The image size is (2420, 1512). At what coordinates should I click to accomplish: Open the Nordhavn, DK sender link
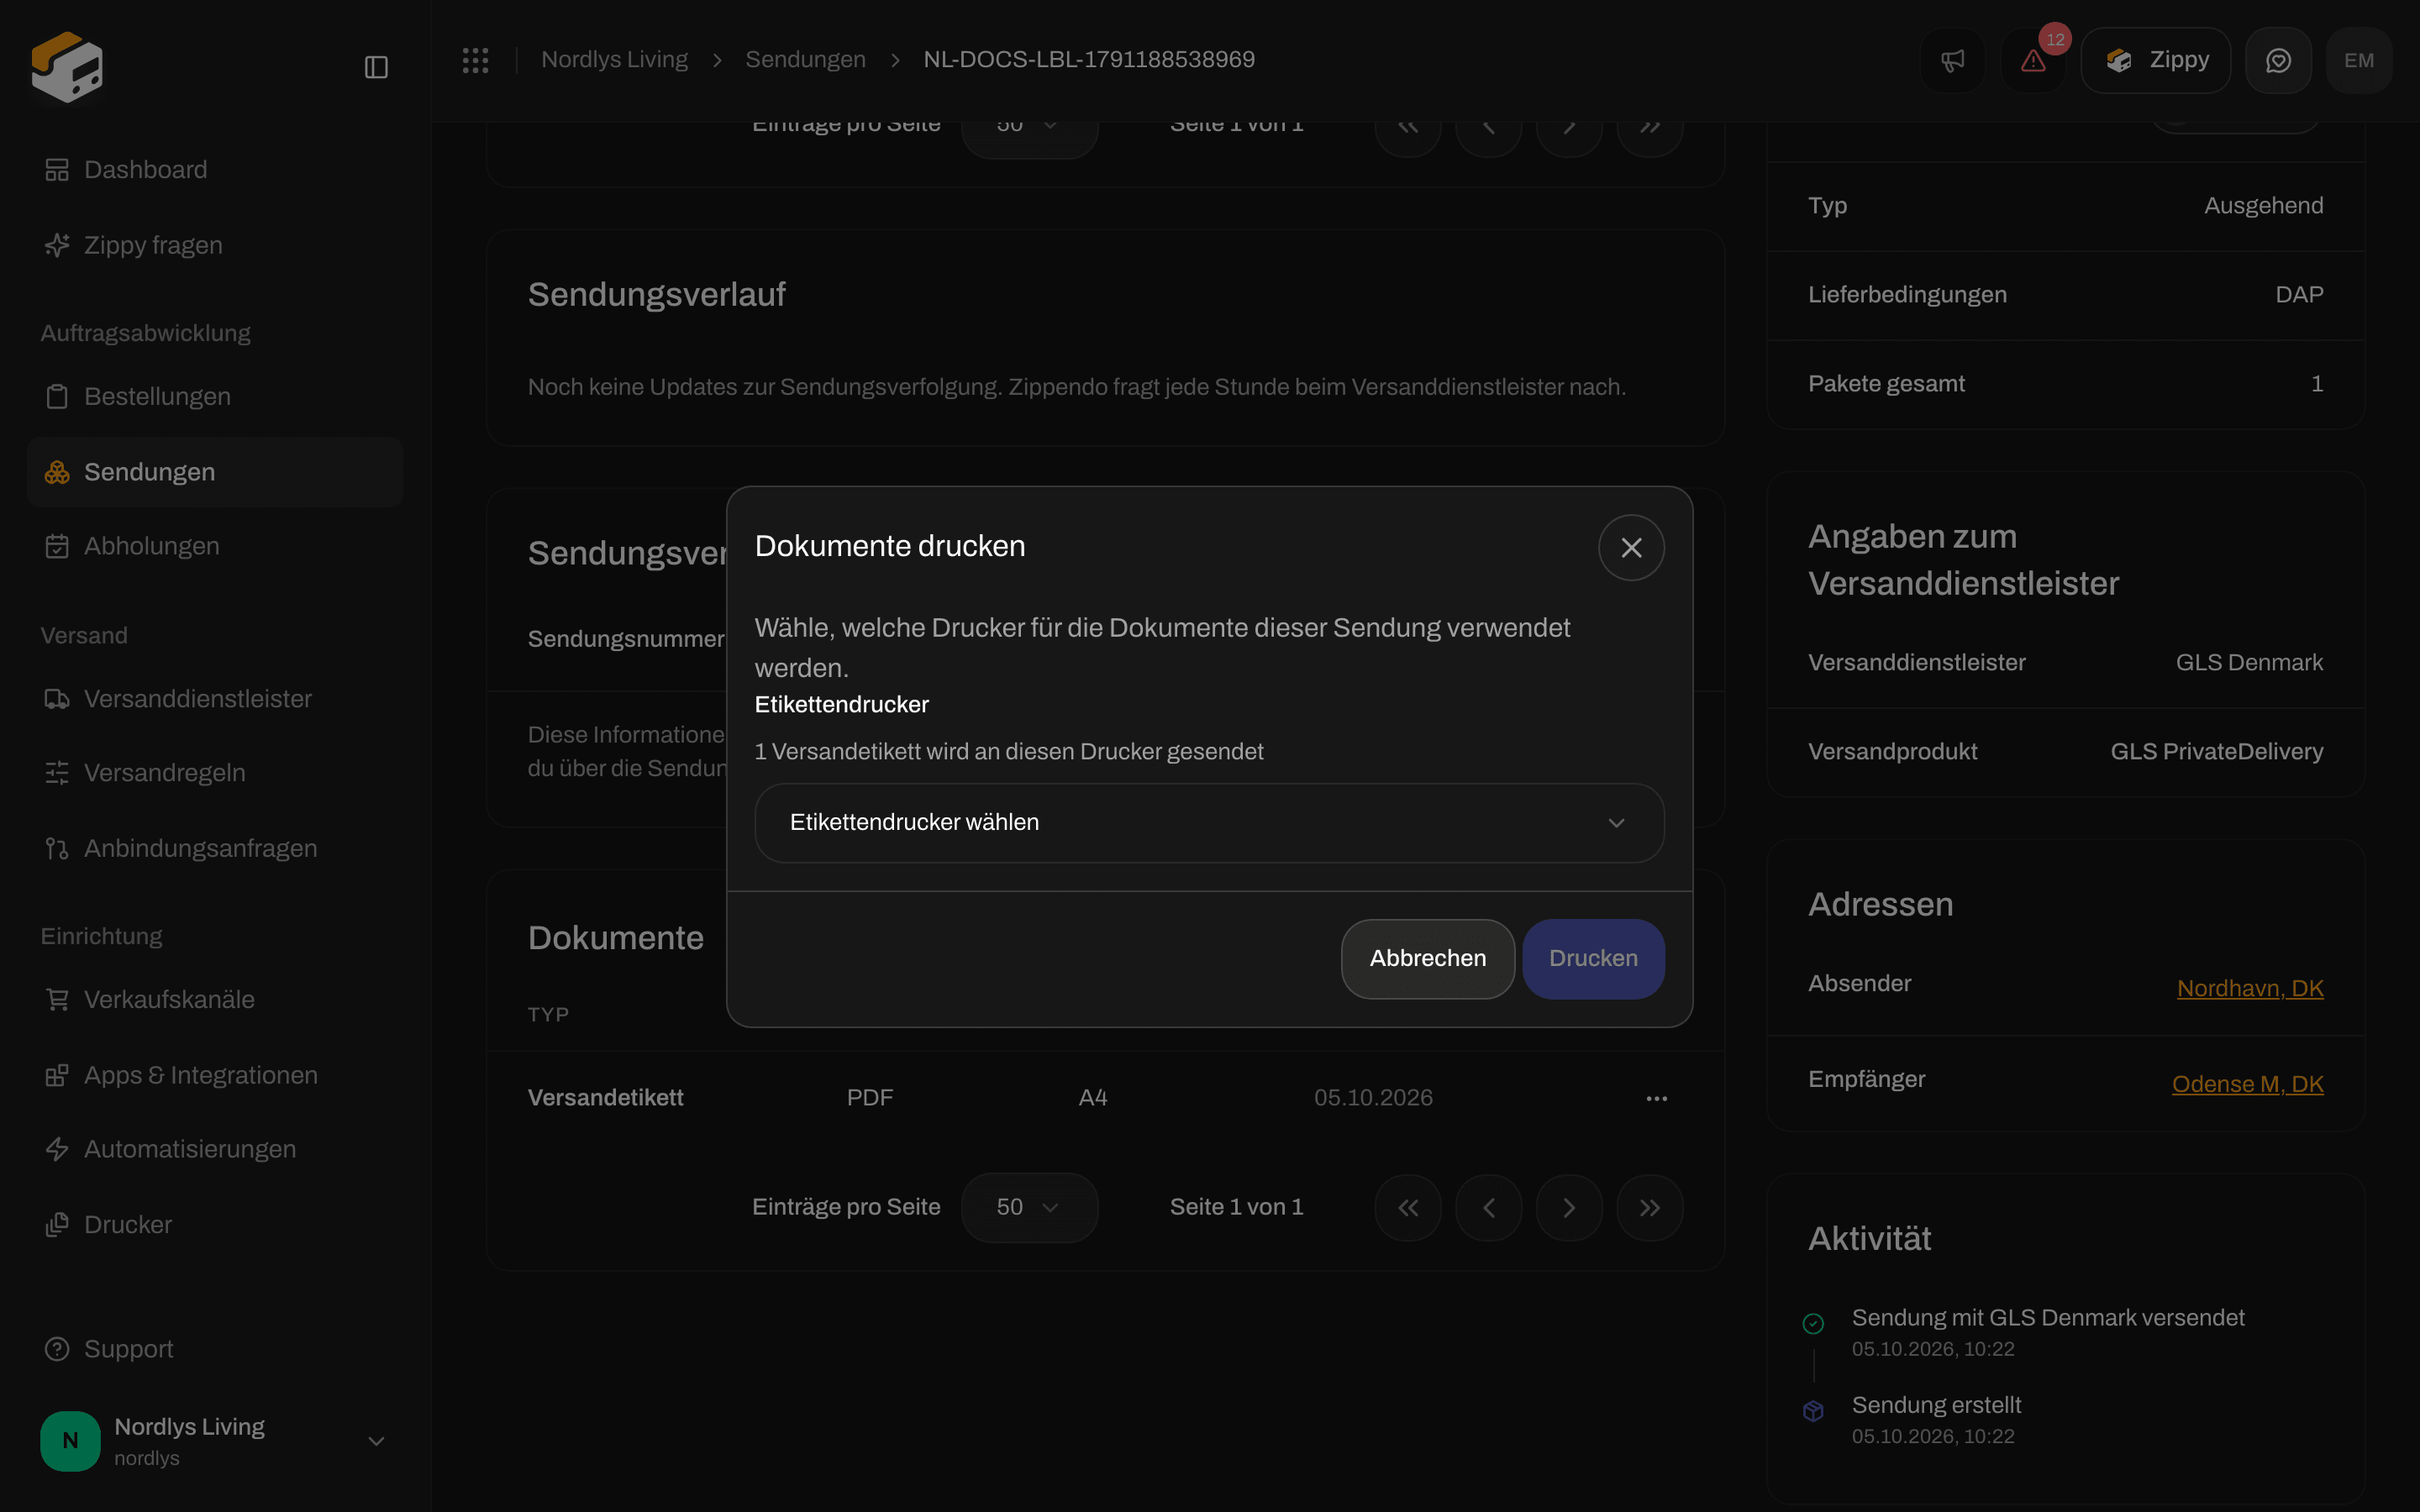tap(2250, 987)
